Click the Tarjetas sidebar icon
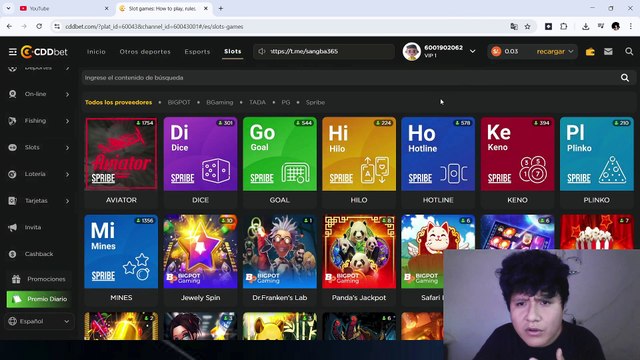Viewport: 640px width, 360px height. coord(13,201)
